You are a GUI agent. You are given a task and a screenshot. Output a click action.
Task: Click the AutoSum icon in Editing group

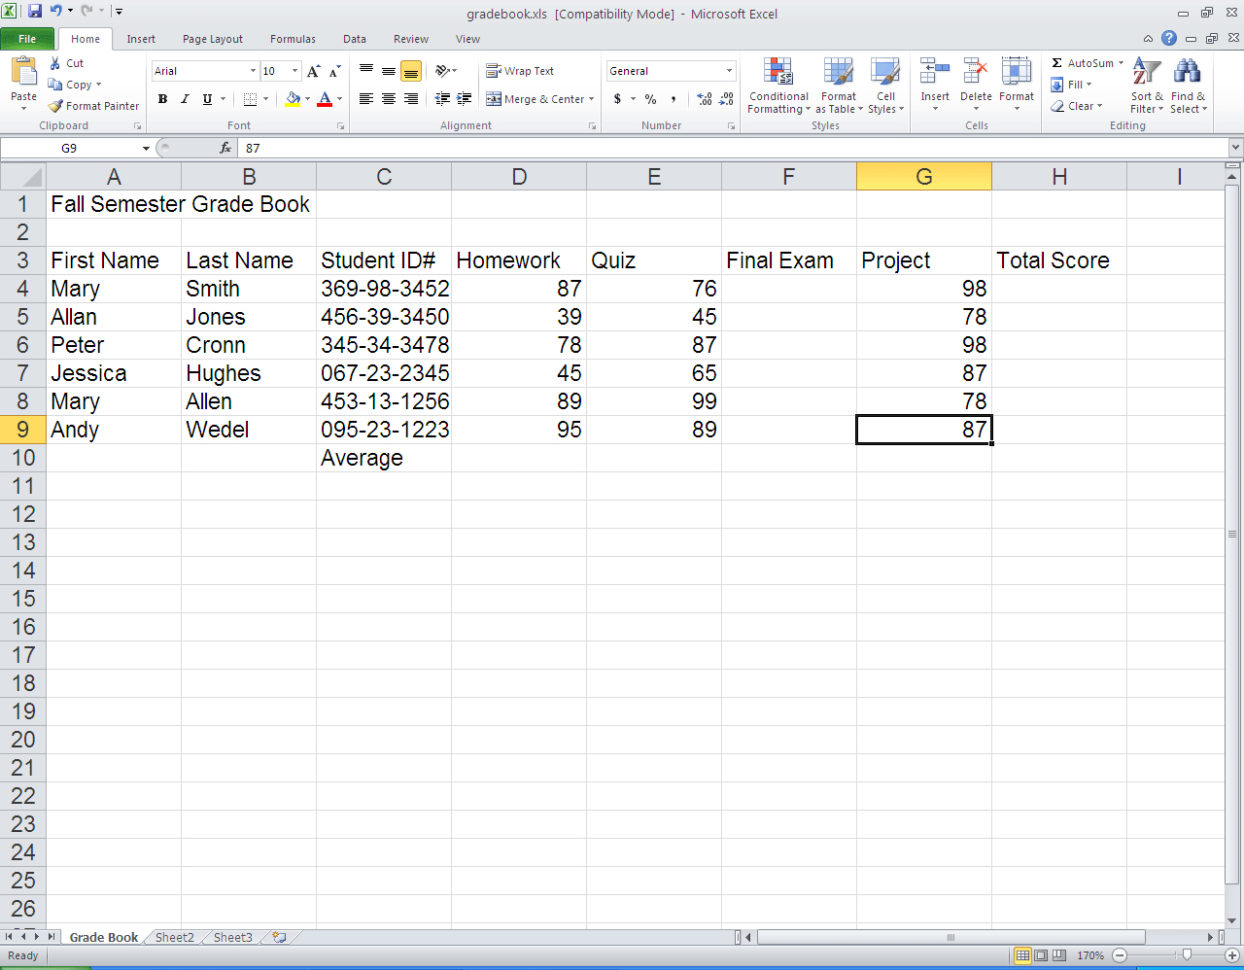[1059, 62]
